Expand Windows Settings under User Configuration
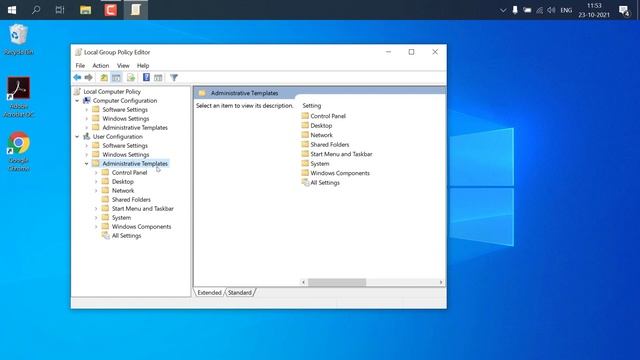Viewport: 640px width, 360px height. coord(87,154)
